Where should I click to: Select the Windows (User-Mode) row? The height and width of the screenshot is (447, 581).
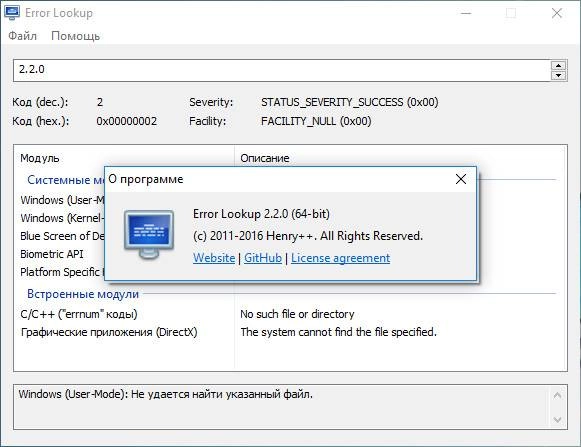(x=62, y=200)
